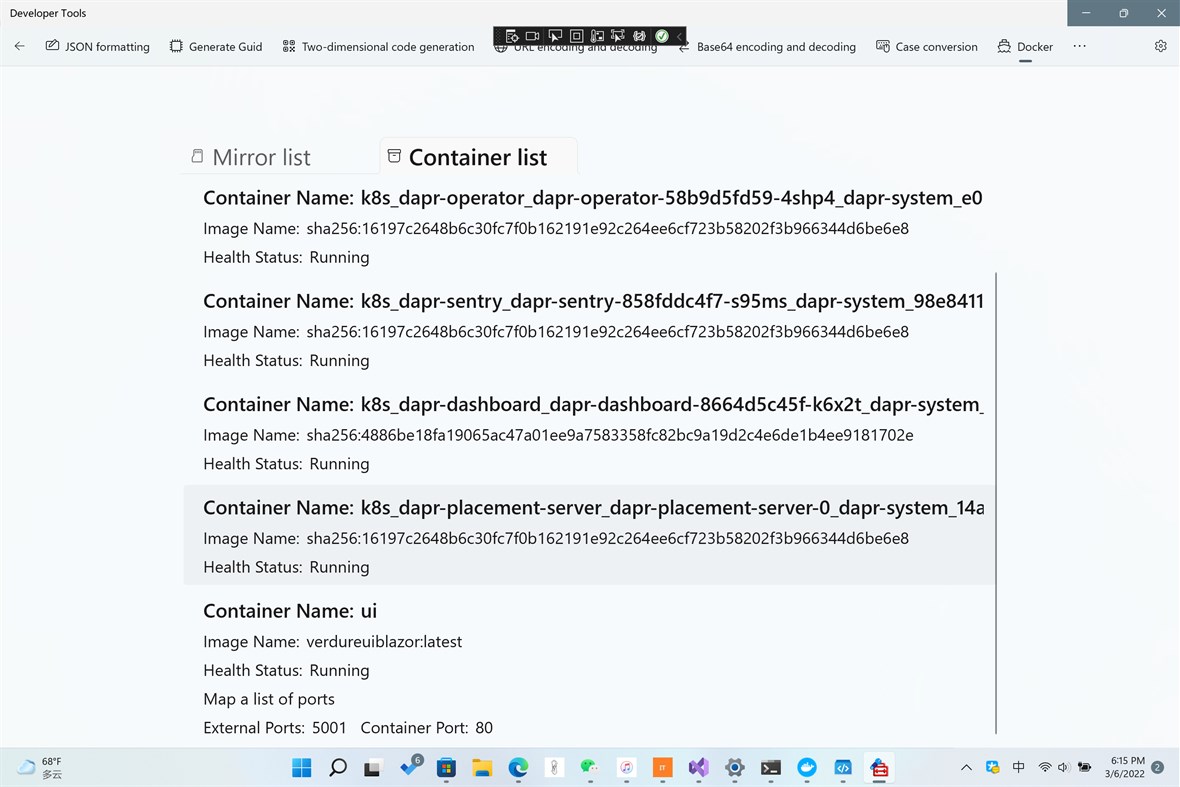The image size is (1180, 787).
Task: Open Microsoft Store from taskbar
Action: [x=446, y=767]
